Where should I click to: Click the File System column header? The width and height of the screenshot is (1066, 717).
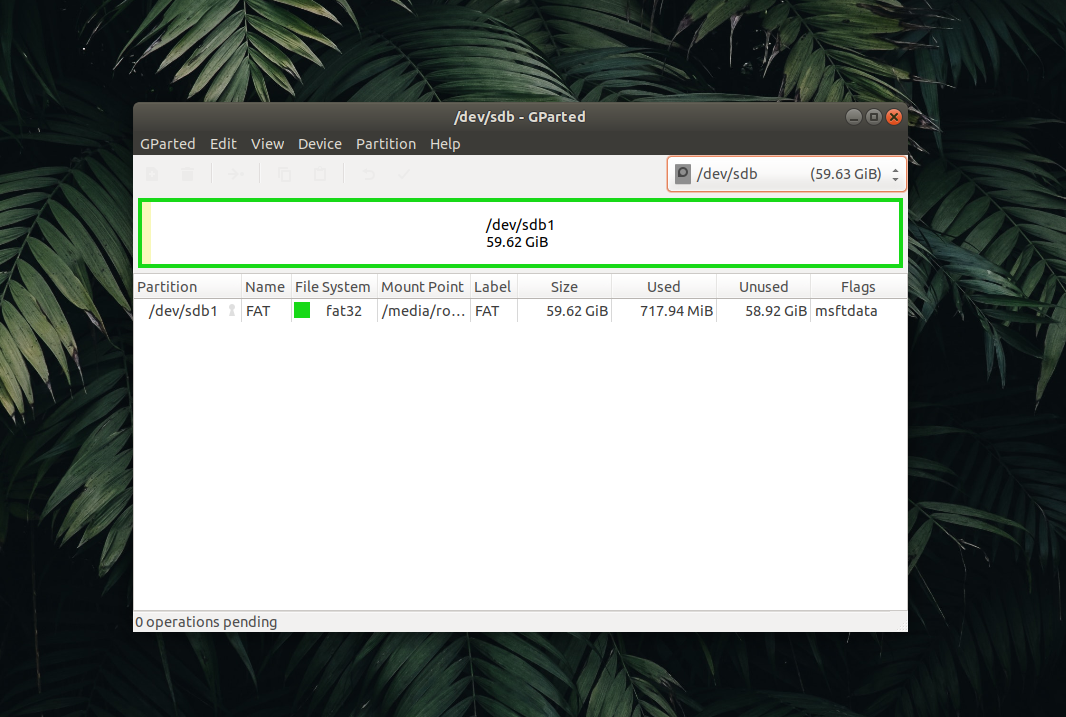pos(332,287)
